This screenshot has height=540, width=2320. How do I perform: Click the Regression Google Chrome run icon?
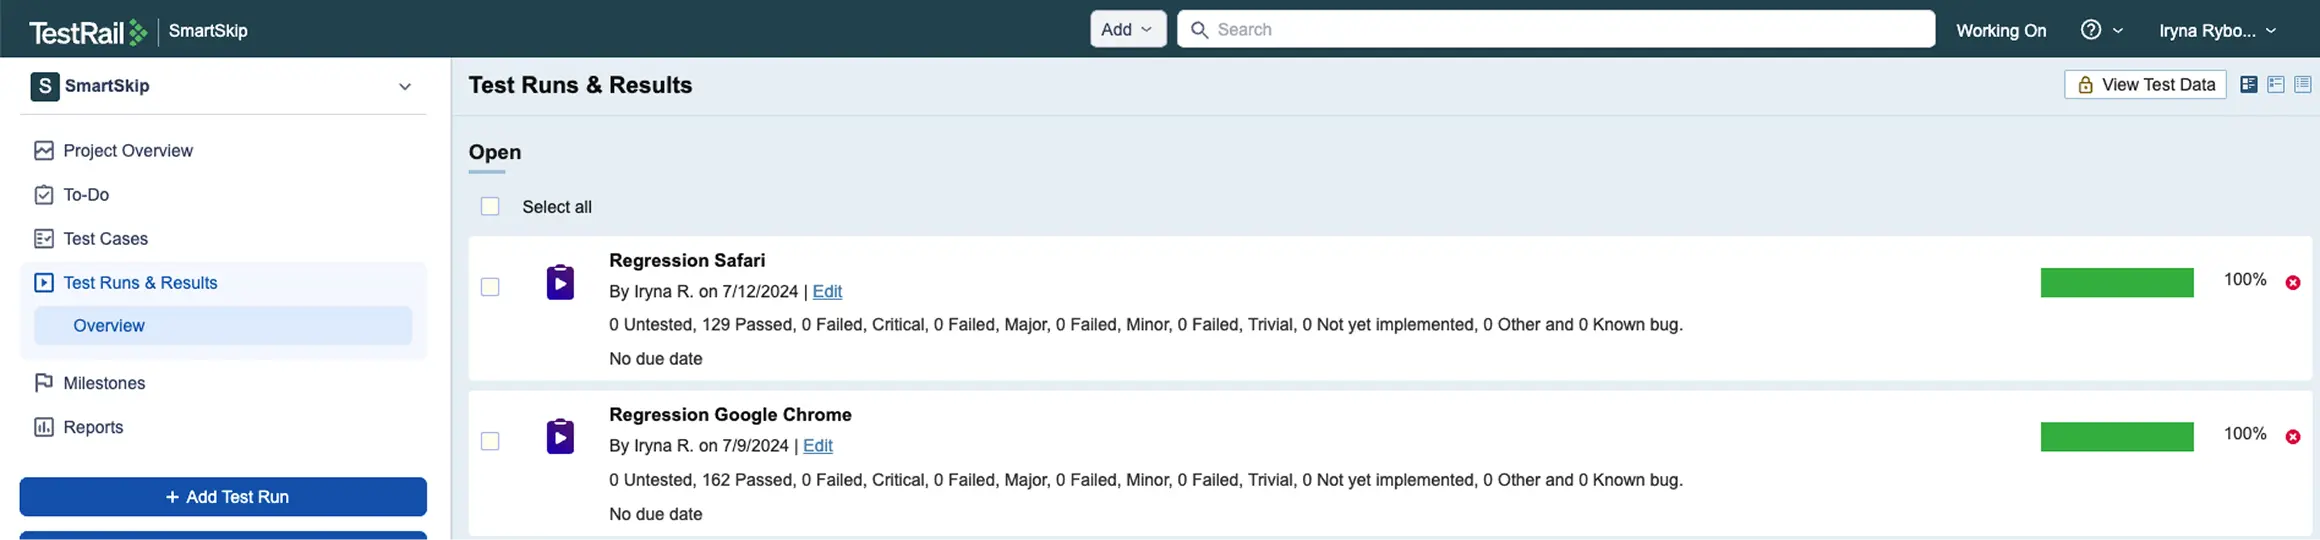pos(560,437)
